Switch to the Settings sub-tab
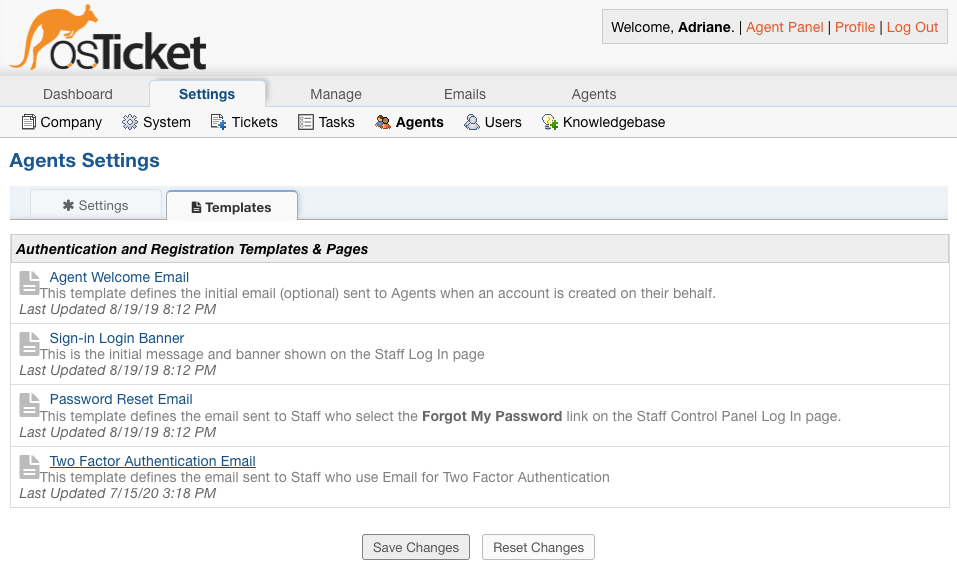The width and height of the screenshot is (957, 572). [96, 205]
